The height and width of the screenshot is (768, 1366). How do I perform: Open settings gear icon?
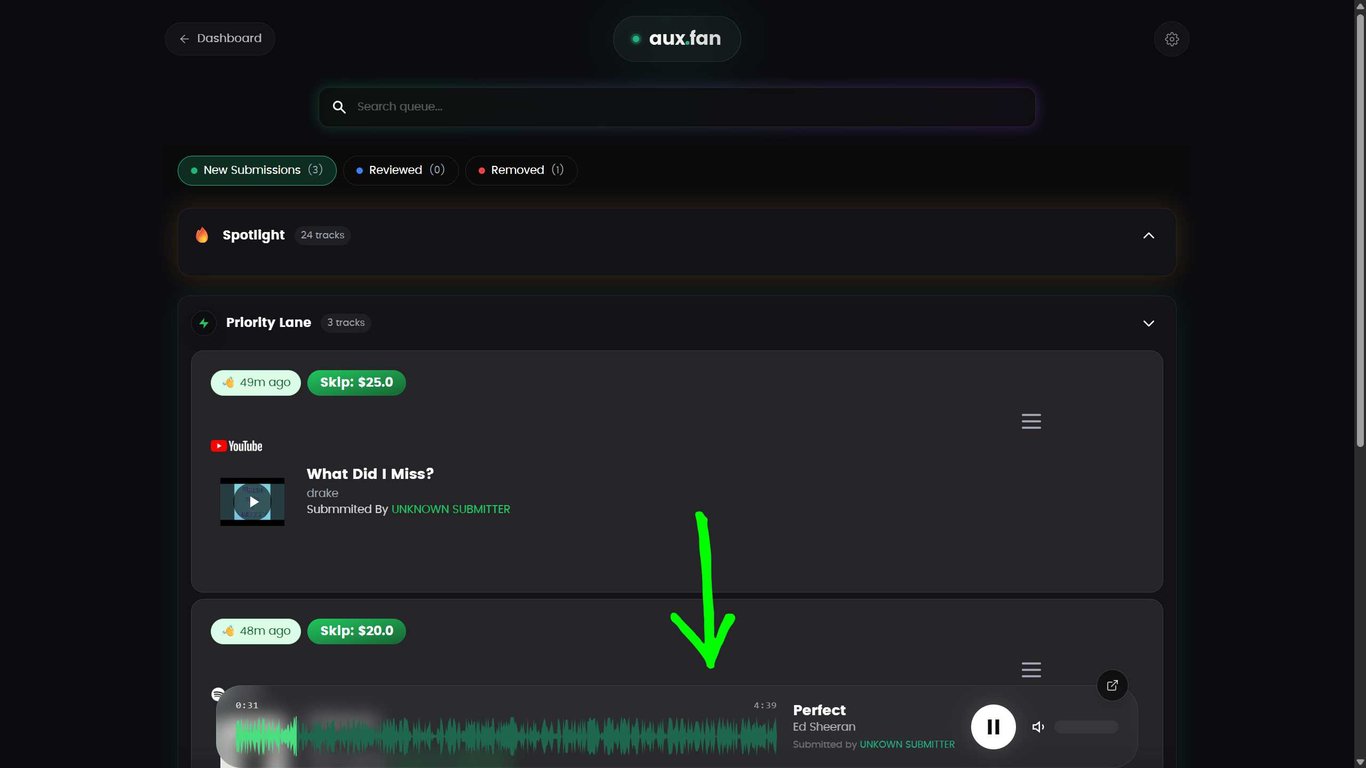coord(1172,39)
